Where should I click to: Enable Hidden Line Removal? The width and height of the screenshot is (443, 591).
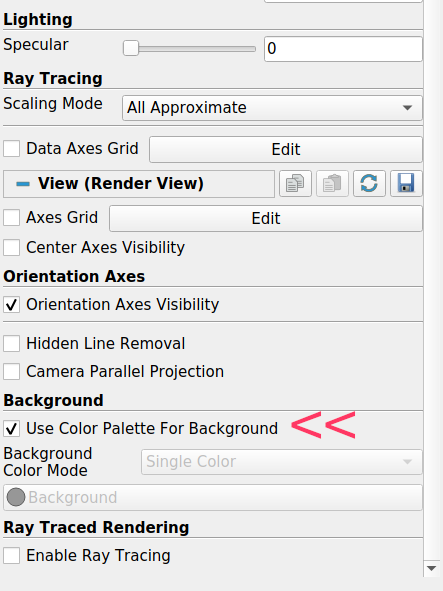12,344
